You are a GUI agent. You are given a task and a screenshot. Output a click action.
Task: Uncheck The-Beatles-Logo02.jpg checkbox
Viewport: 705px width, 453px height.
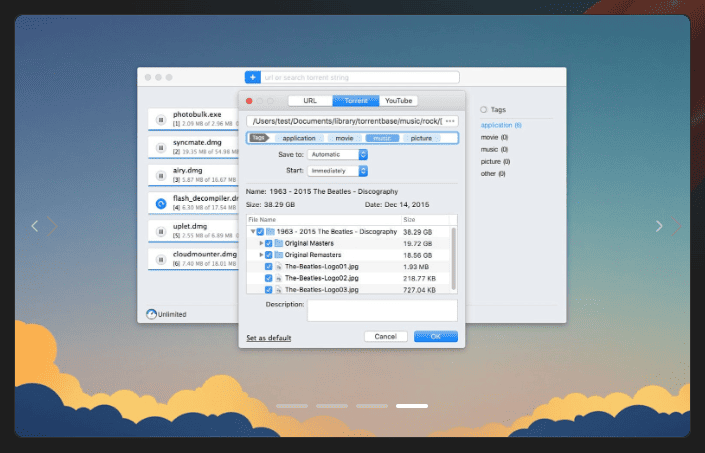[x=268, y=278]
